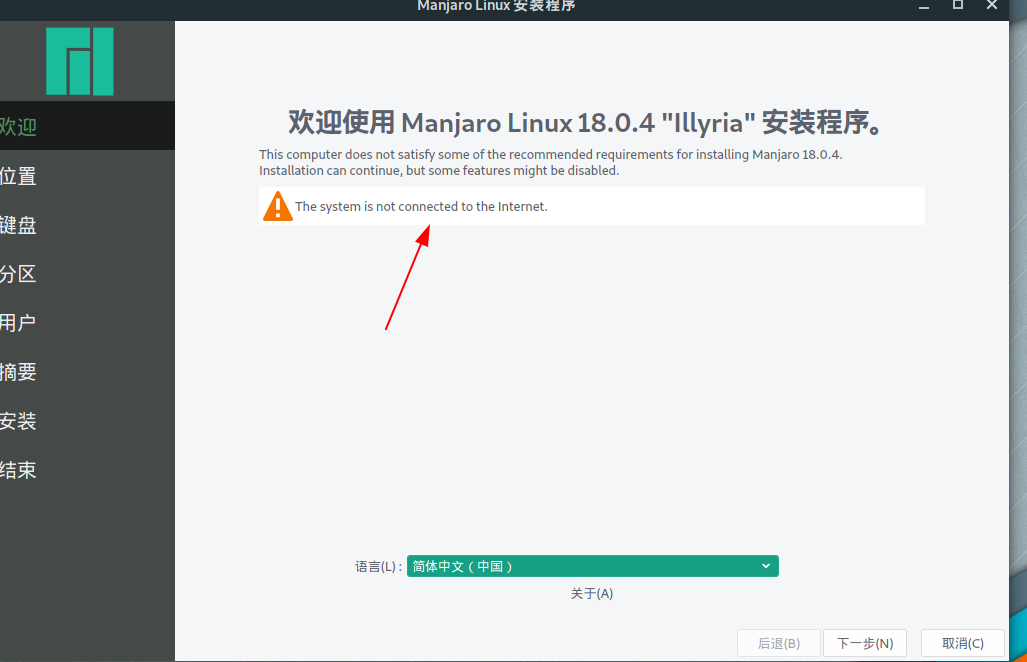Click the orange warning triangle icon
Viewport: 1027px width, 662px height.
coord(278,206)
